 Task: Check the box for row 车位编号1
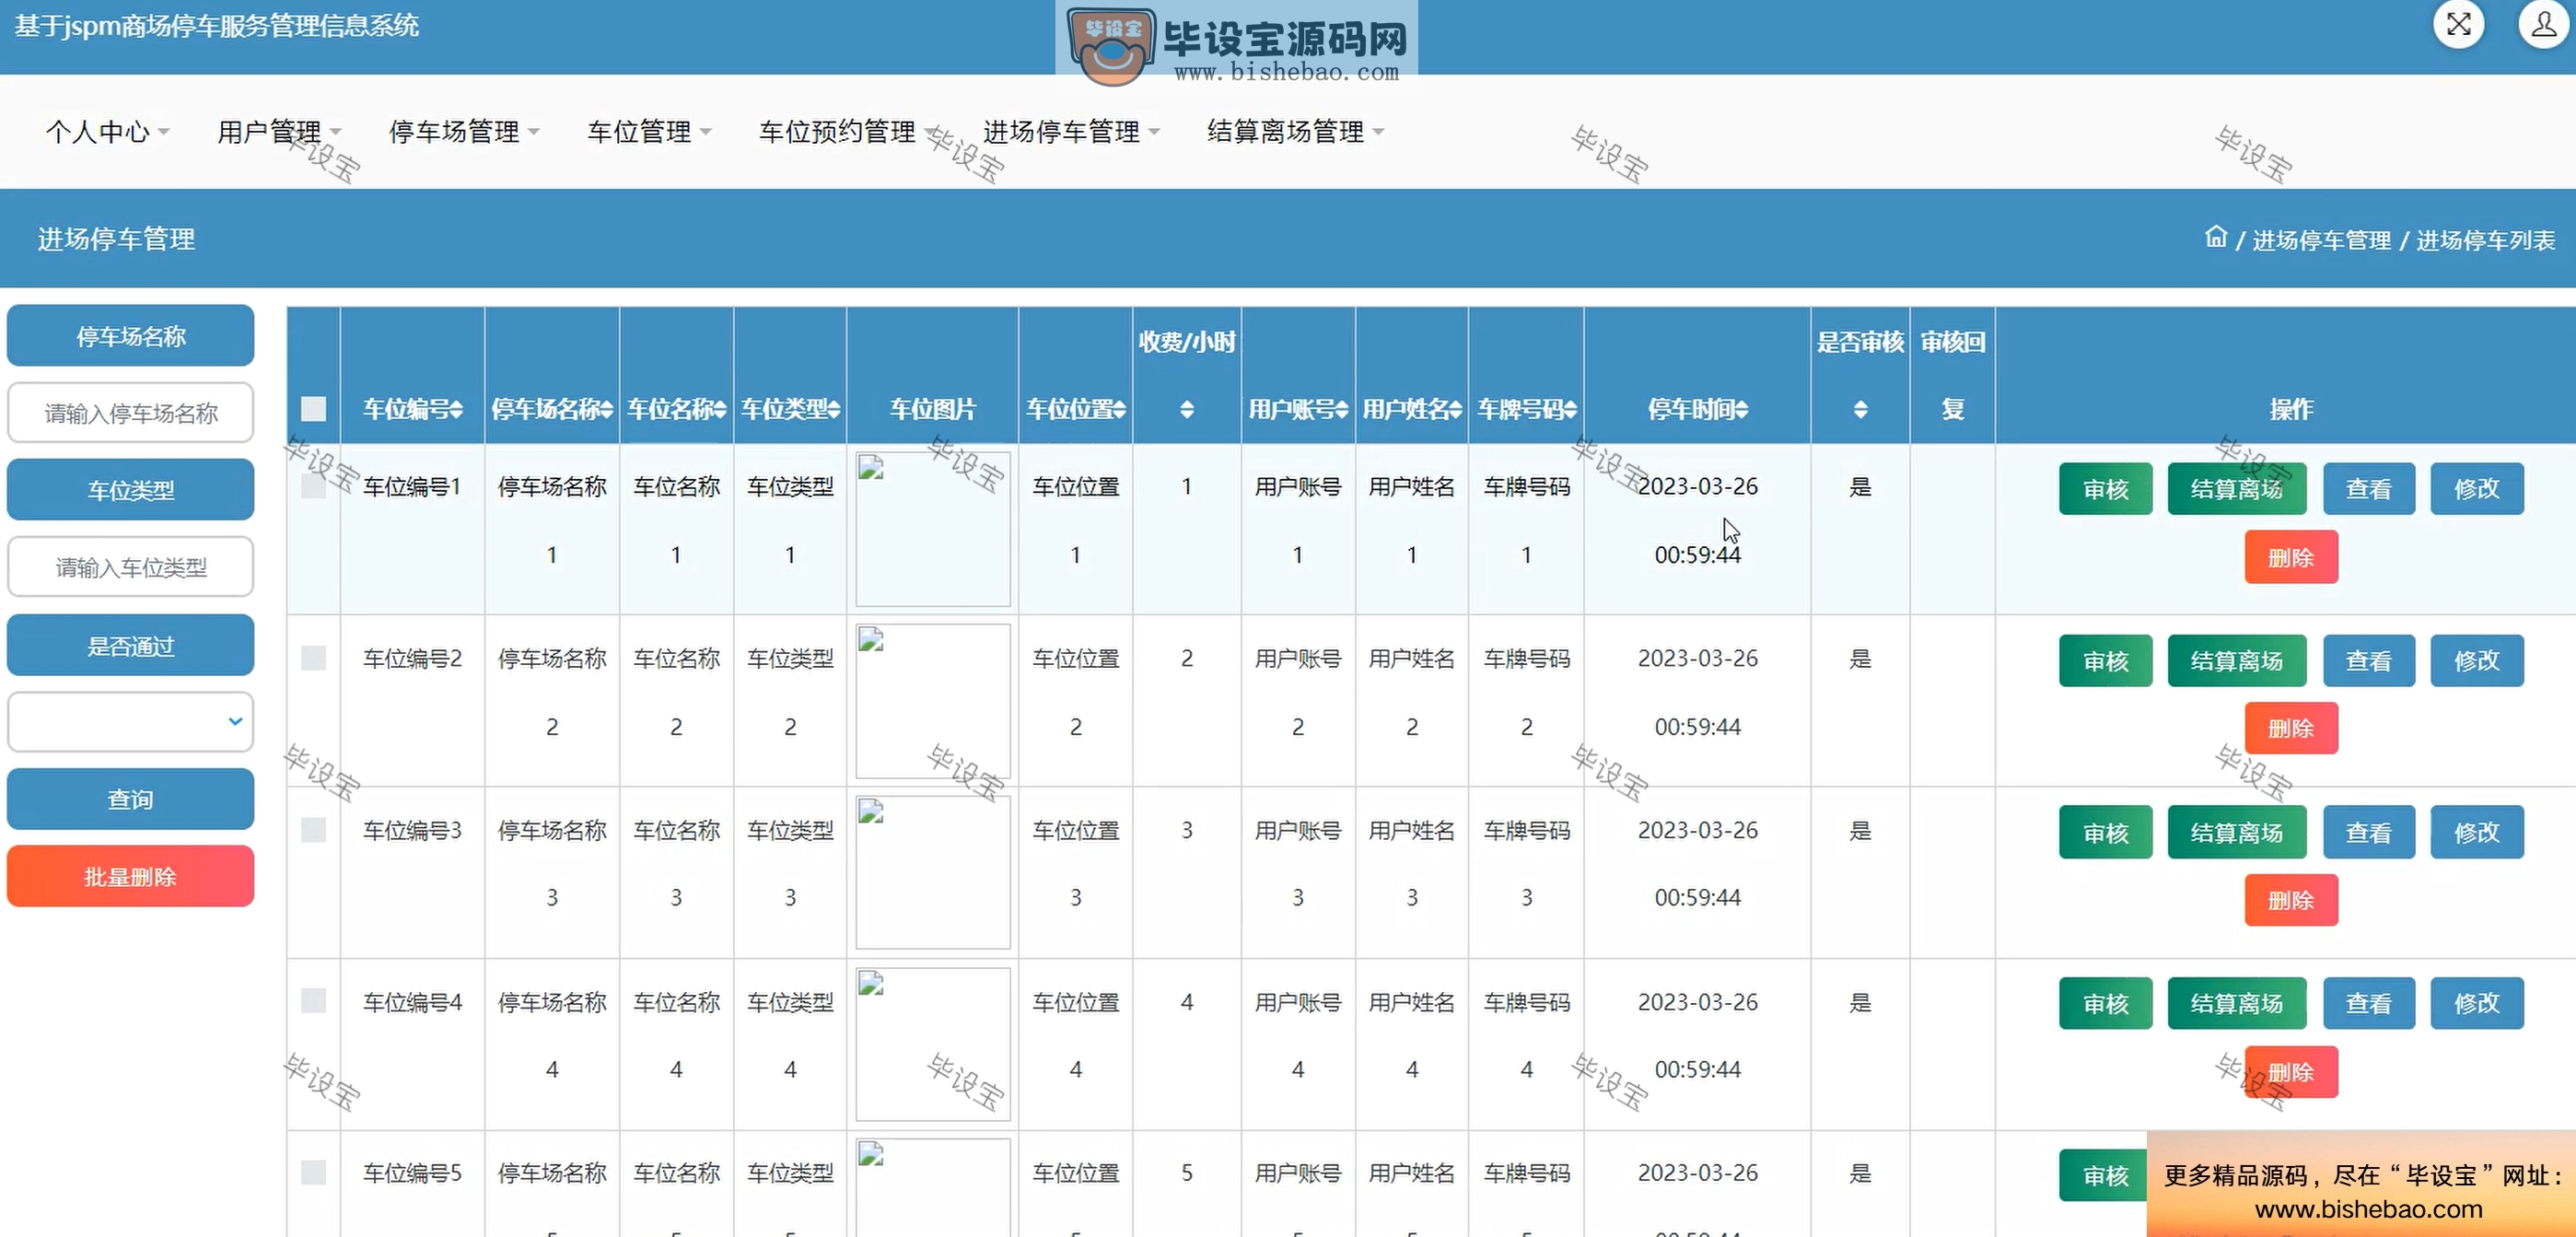(313, 486)
